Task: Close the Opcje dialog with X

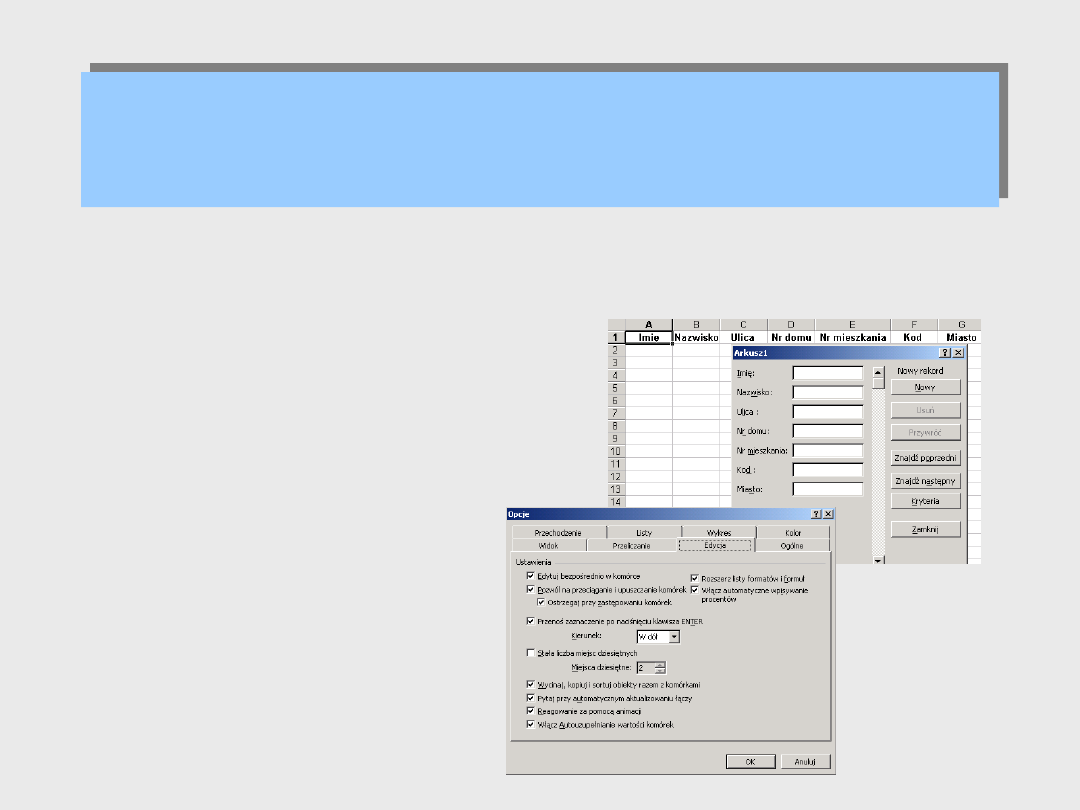Action: click(x=828, y=513)
